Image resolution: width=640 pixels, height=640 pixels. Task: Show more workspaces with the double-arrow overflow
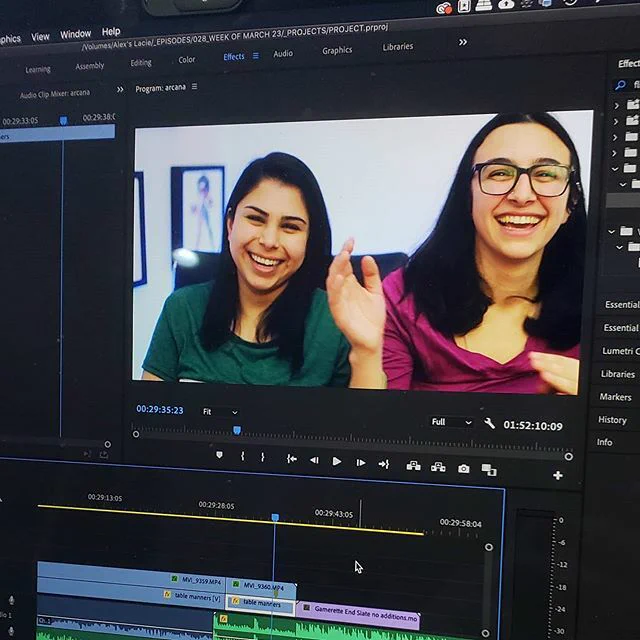pyautogui.click(x=463, y=42)
